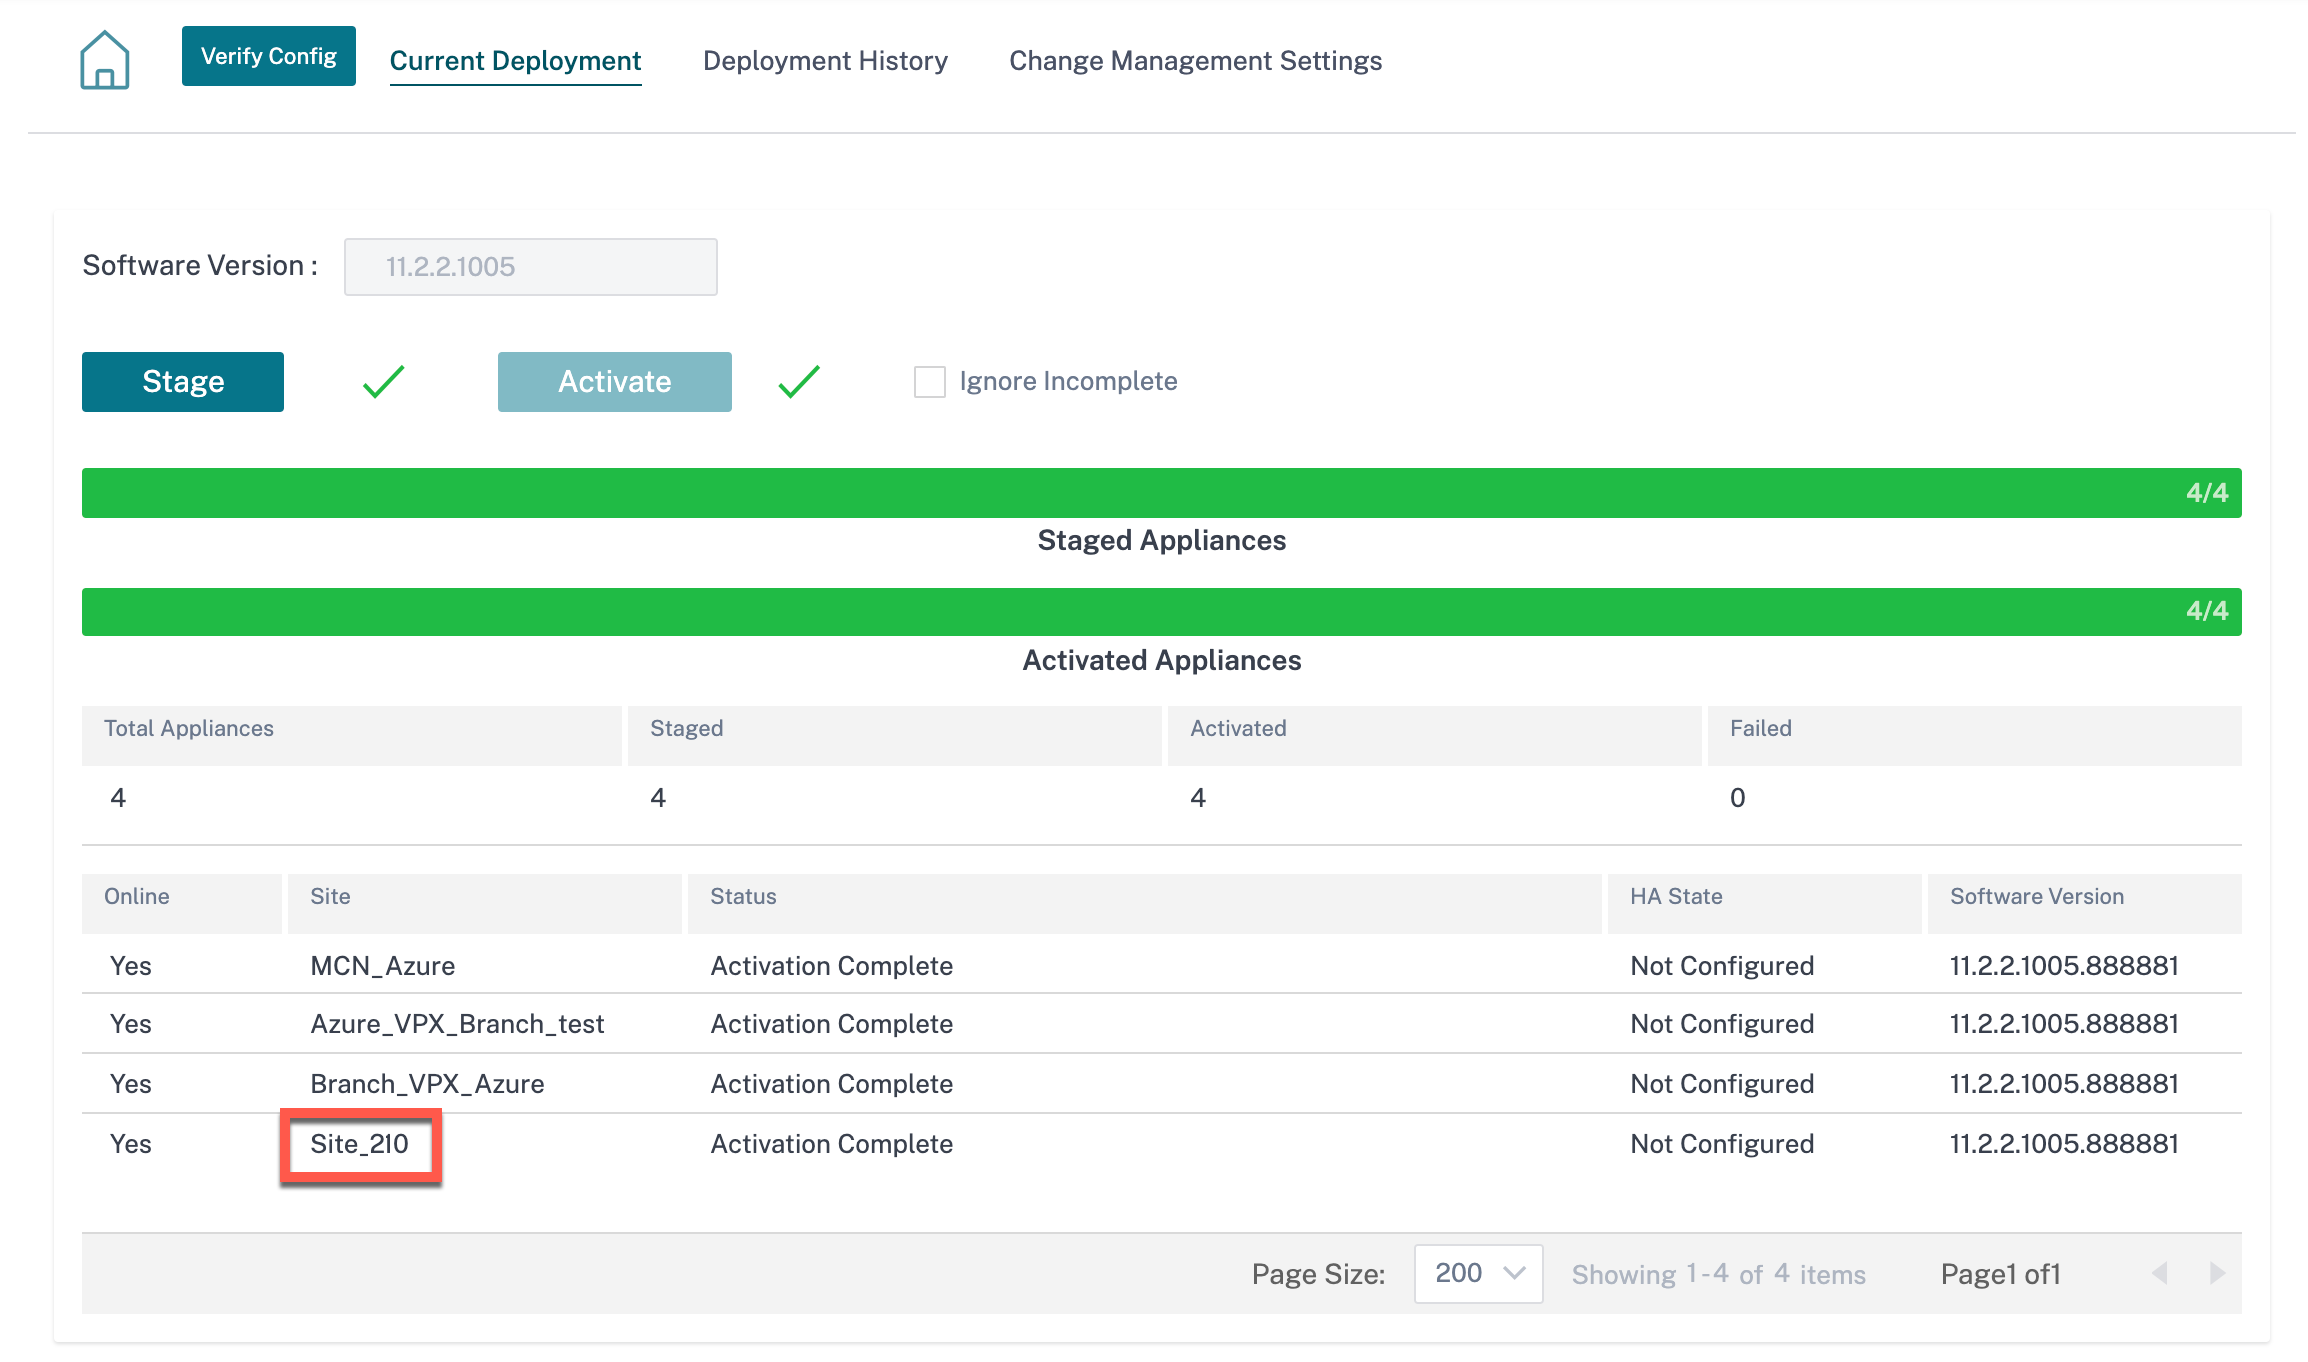Enable the Ignore Incomplete checkbox

click(930, 381)
